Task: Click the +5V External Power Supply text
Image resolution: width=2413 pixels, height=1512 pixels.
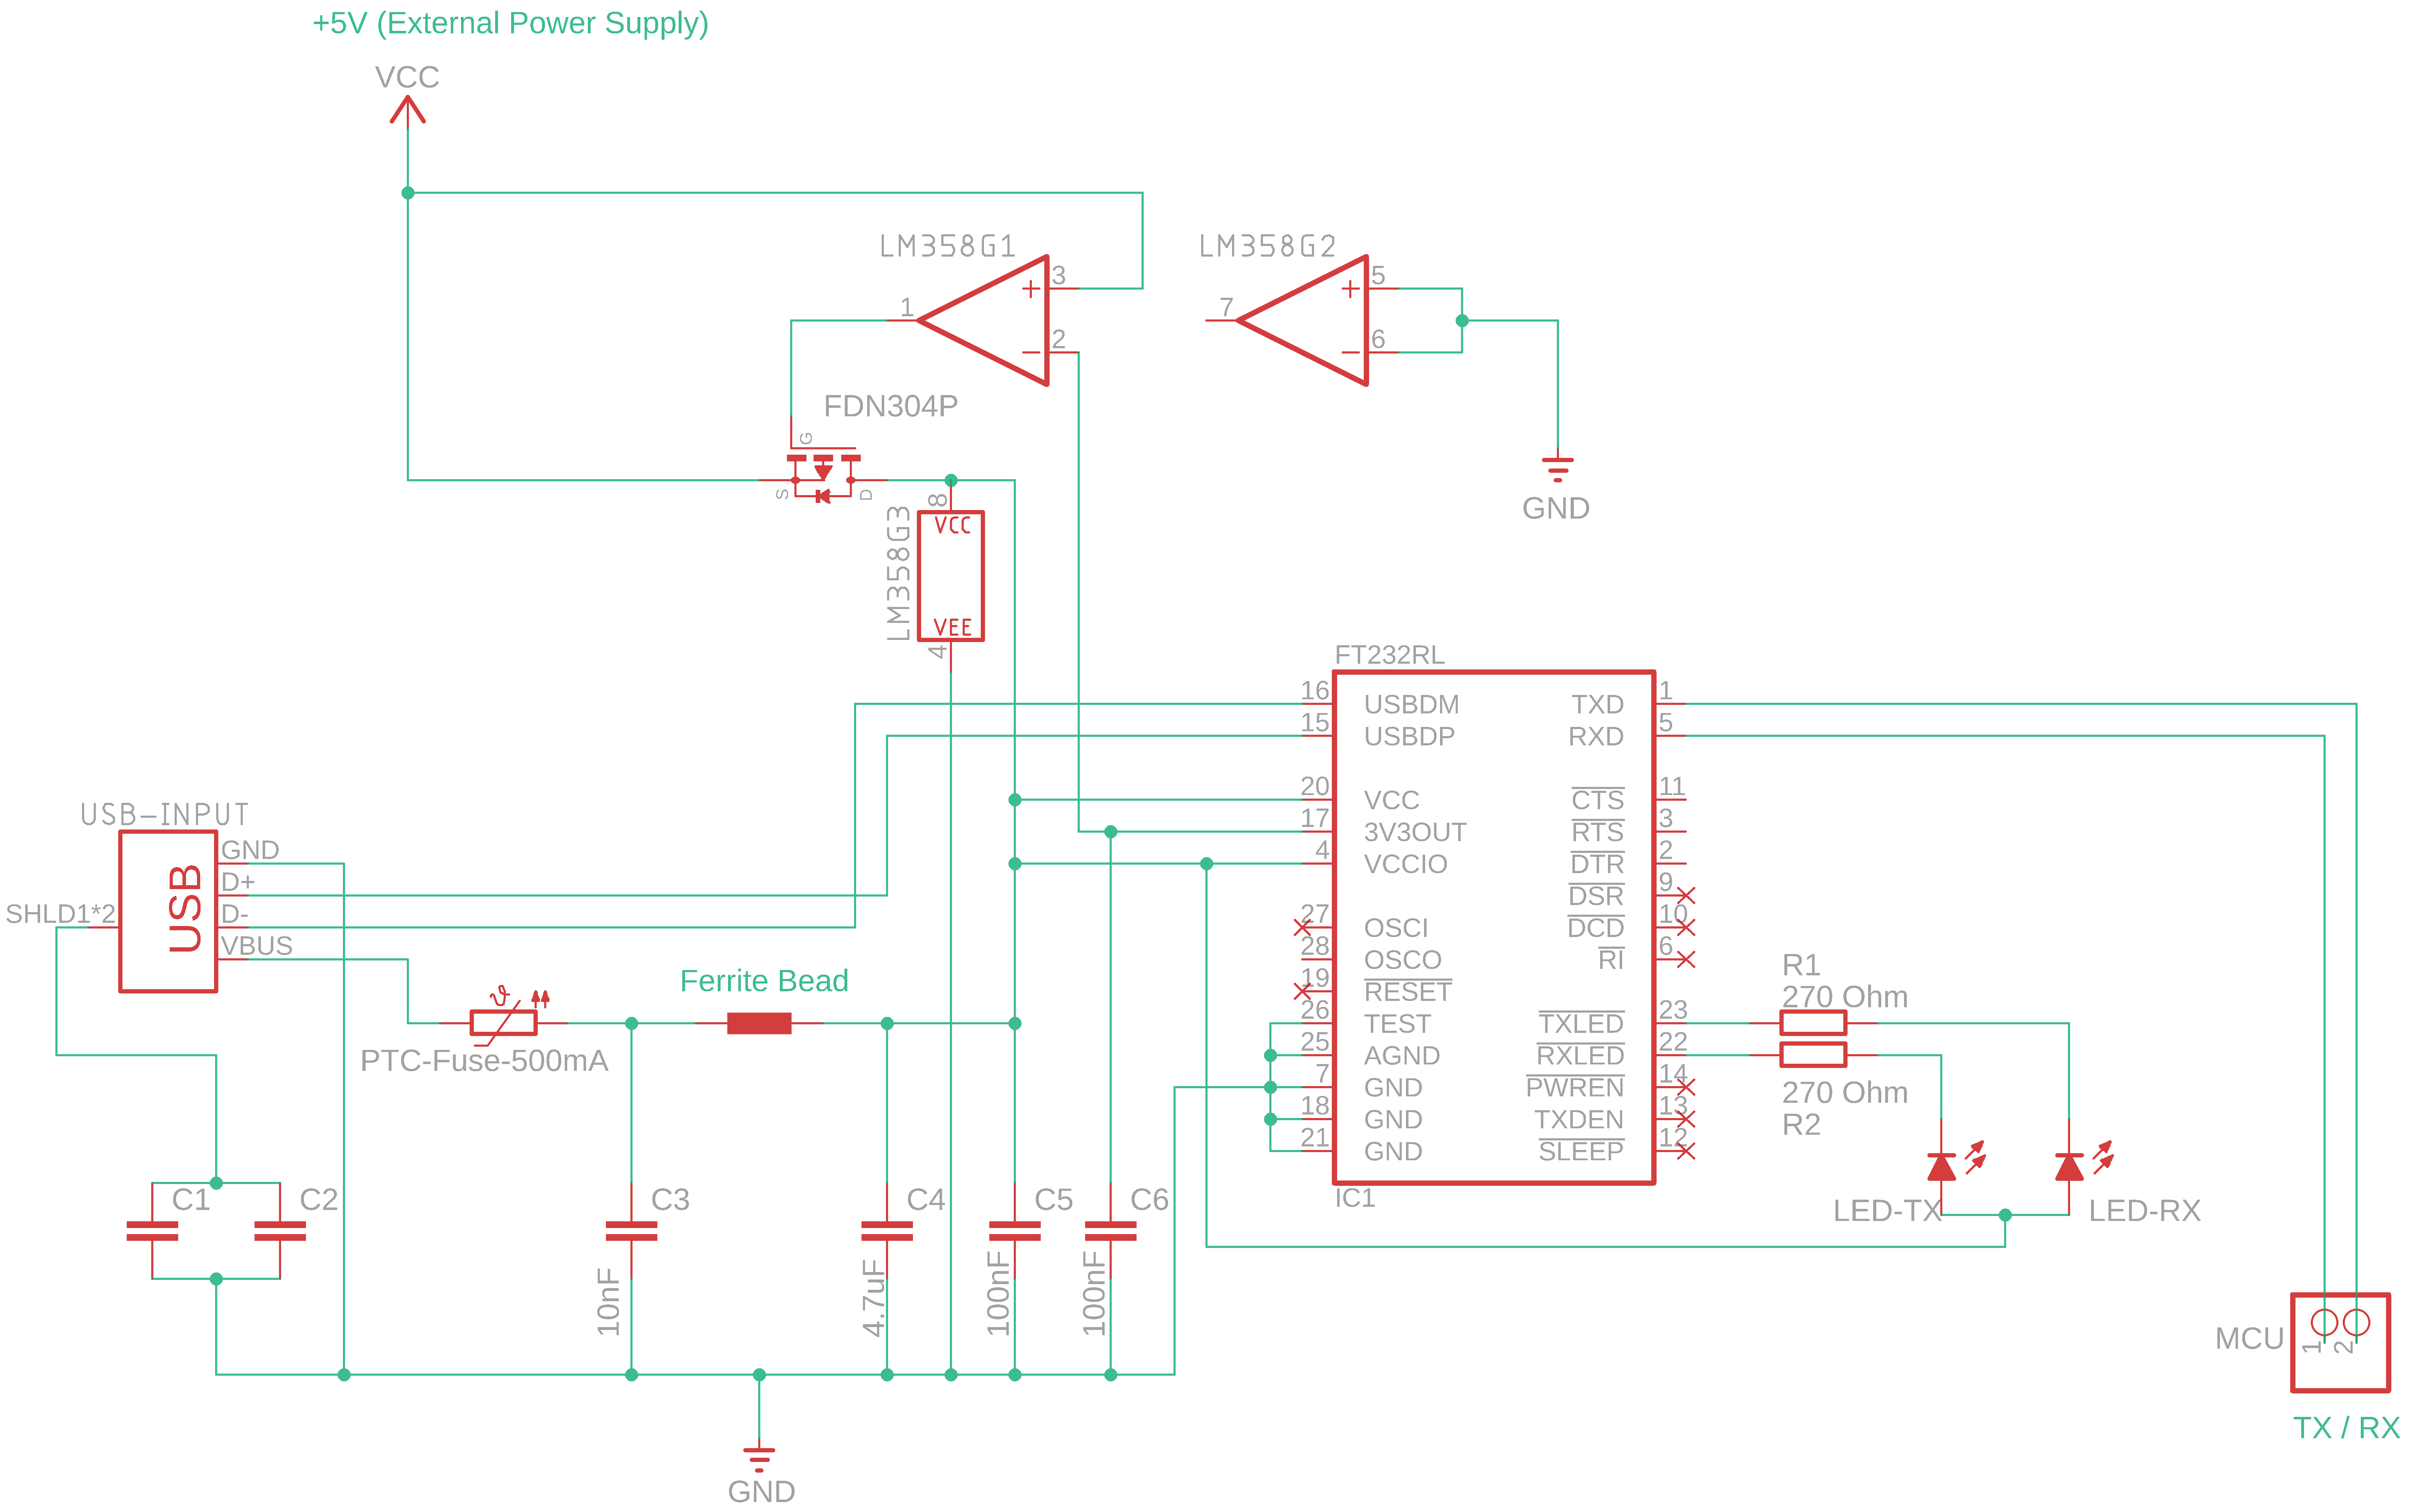Action: tap(510, 23)
